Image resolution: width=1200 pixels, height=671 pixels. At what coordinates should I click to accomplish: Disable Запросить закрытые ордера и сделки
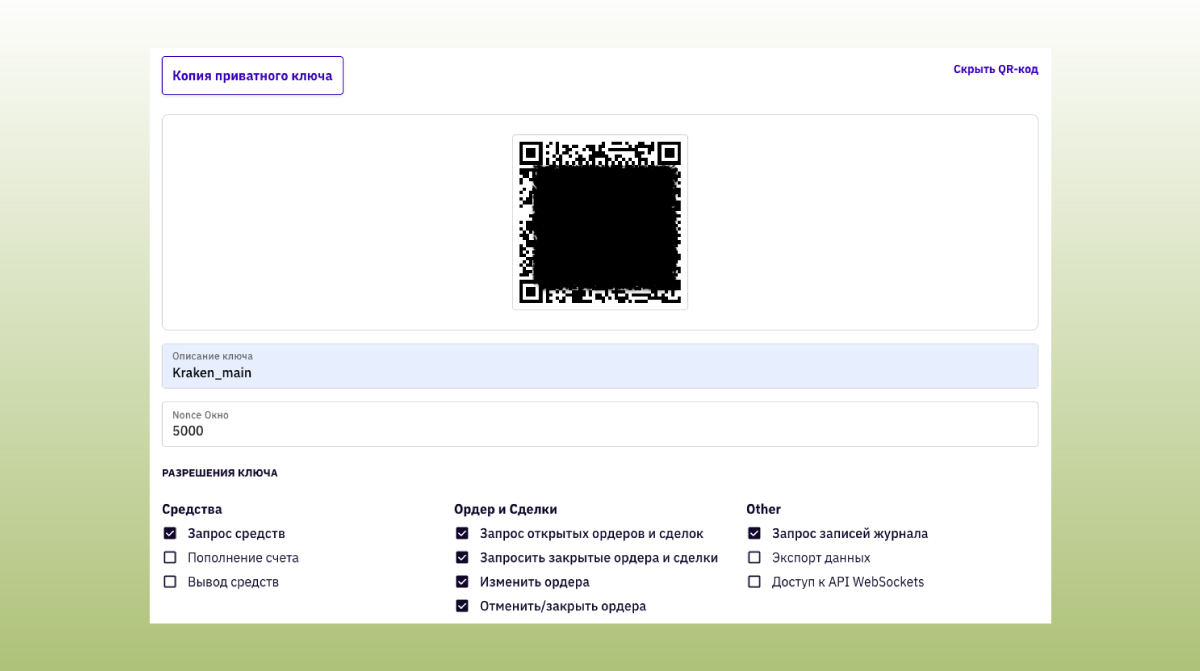pyautogui.click(x=462, y=557)
